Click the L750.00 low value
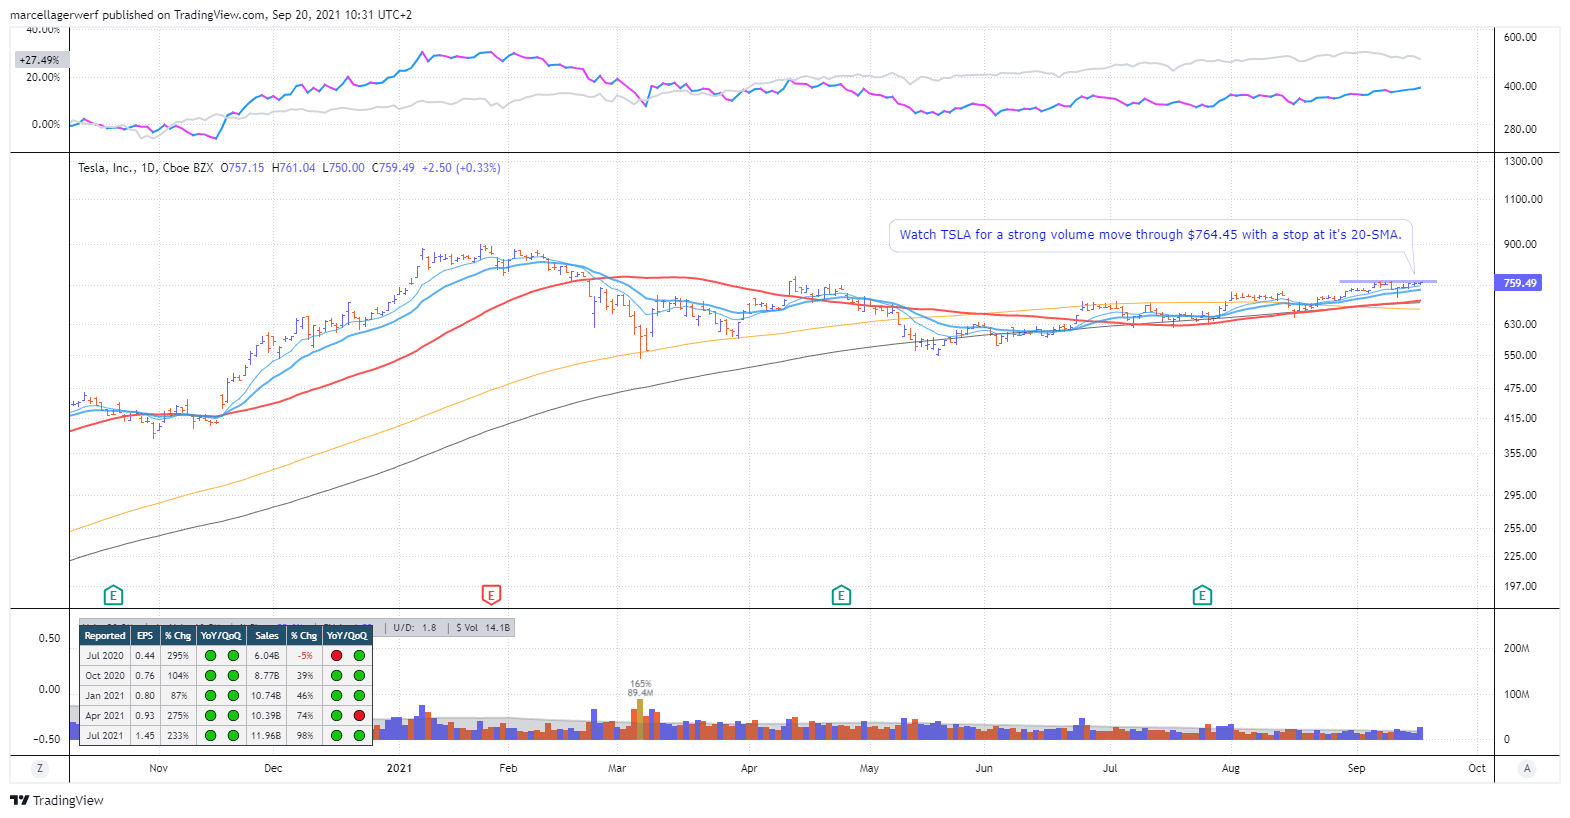Image resolution: width=1570 pixels, height=818 pixels. tap(343, 168)
